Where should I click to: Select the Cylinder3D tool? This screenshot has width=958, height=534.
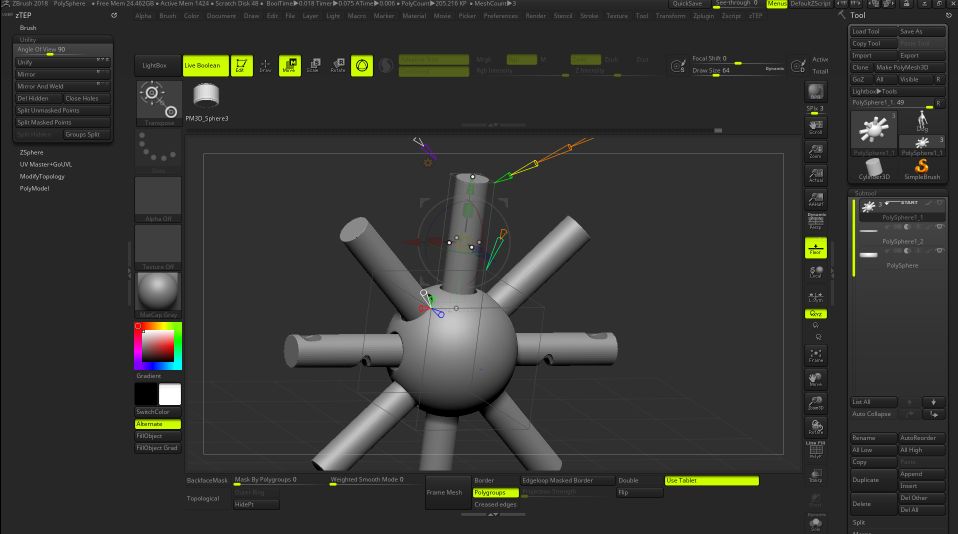(x=874, y=169)
